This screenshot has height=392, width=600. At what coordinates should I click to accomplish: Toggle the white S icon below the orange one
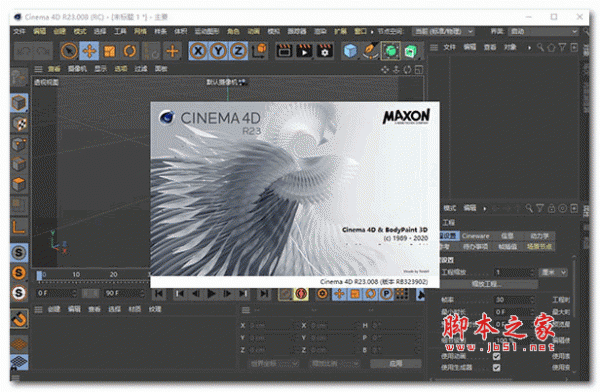click(19, 293)
